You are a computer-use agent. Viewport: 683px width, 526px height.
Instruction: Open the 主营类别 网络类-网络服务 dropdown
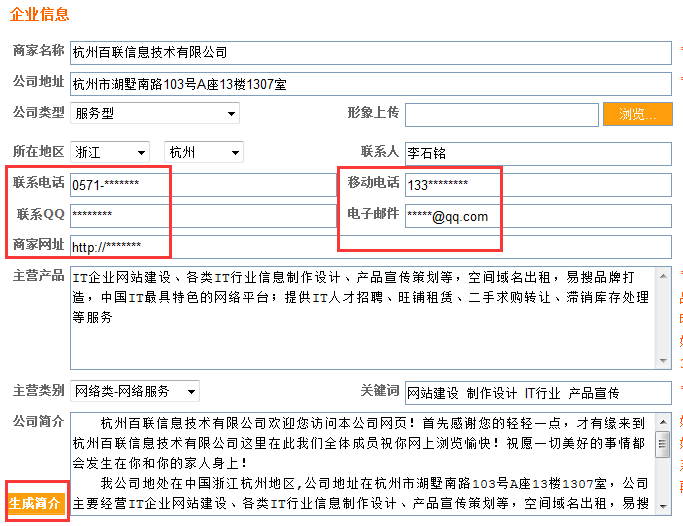[135, 391]
